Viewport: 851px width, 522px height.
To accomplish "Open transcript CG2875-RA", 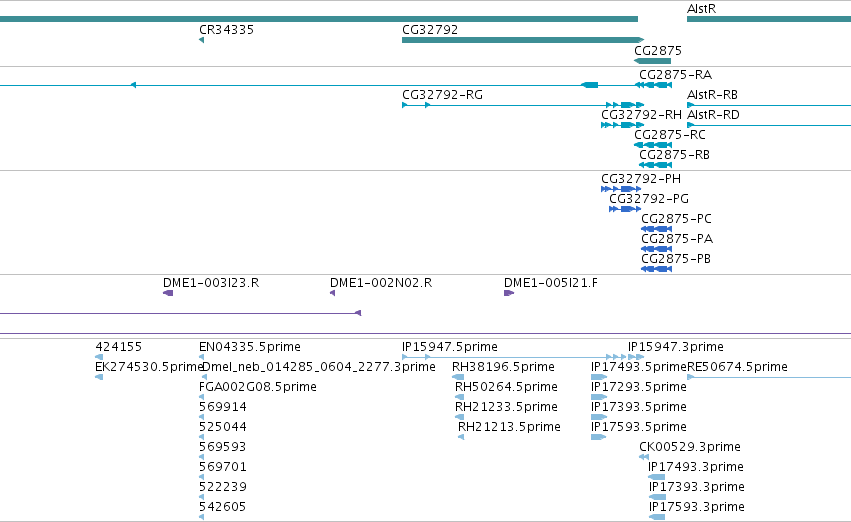I will pyautogui.click(x=675, y=75).
